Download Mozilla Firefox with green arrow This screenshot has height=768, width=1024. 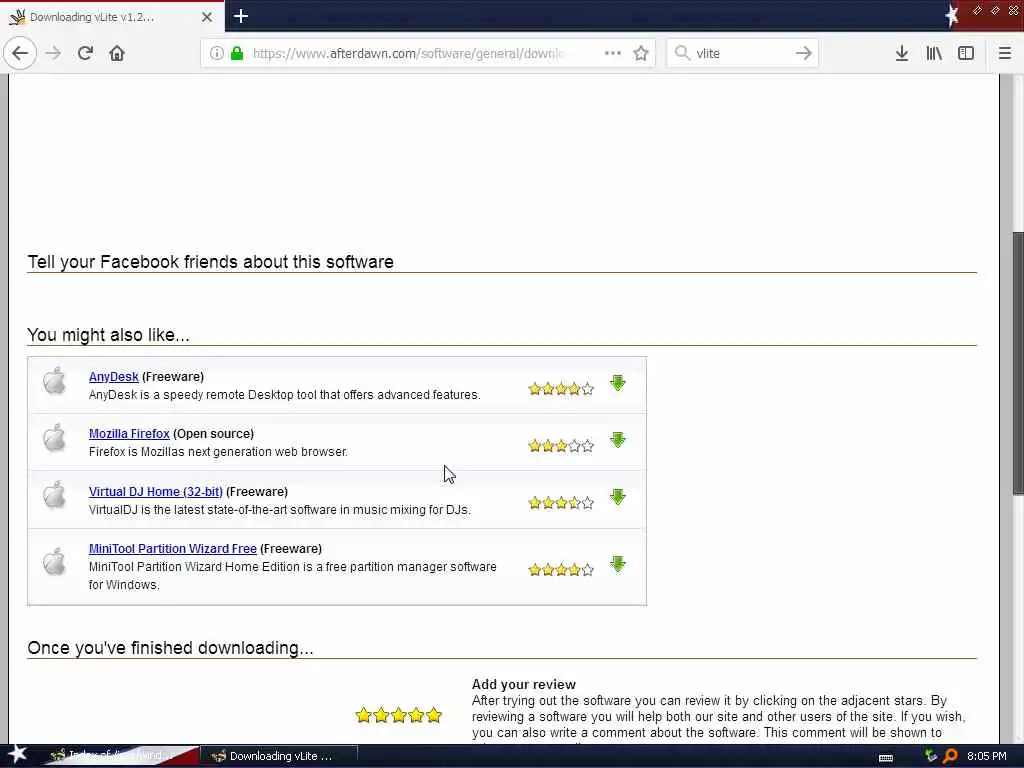point(618,440)
